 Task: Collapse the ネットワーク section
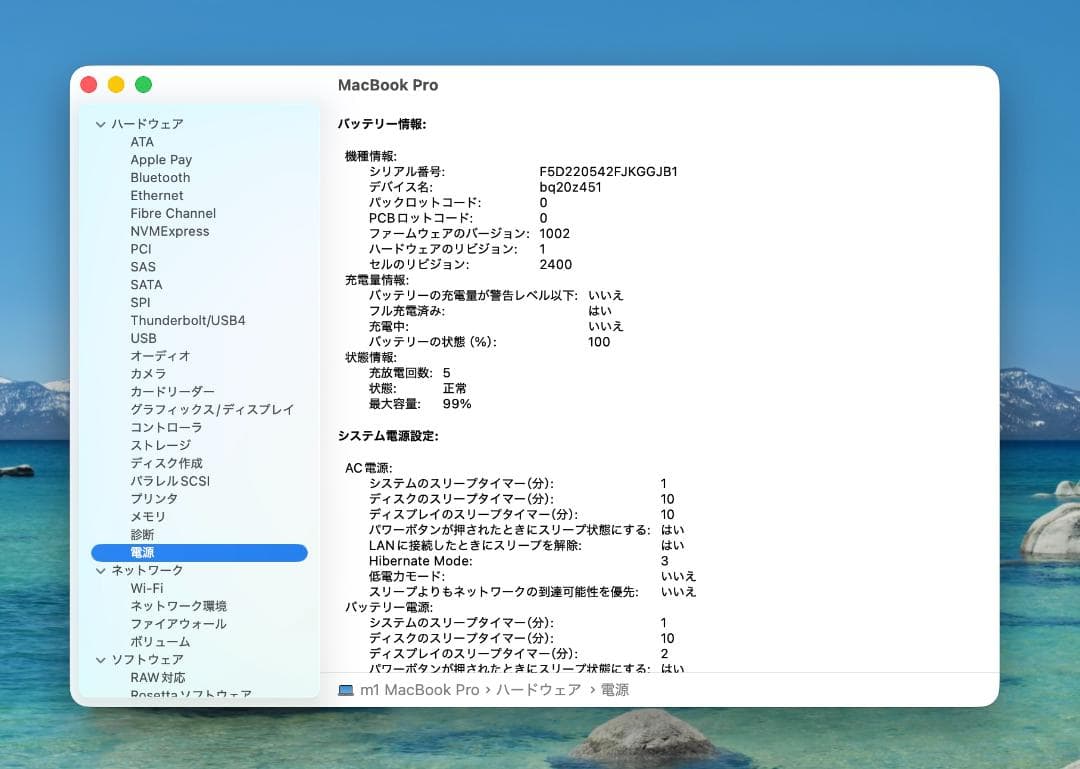pos(100,570)
